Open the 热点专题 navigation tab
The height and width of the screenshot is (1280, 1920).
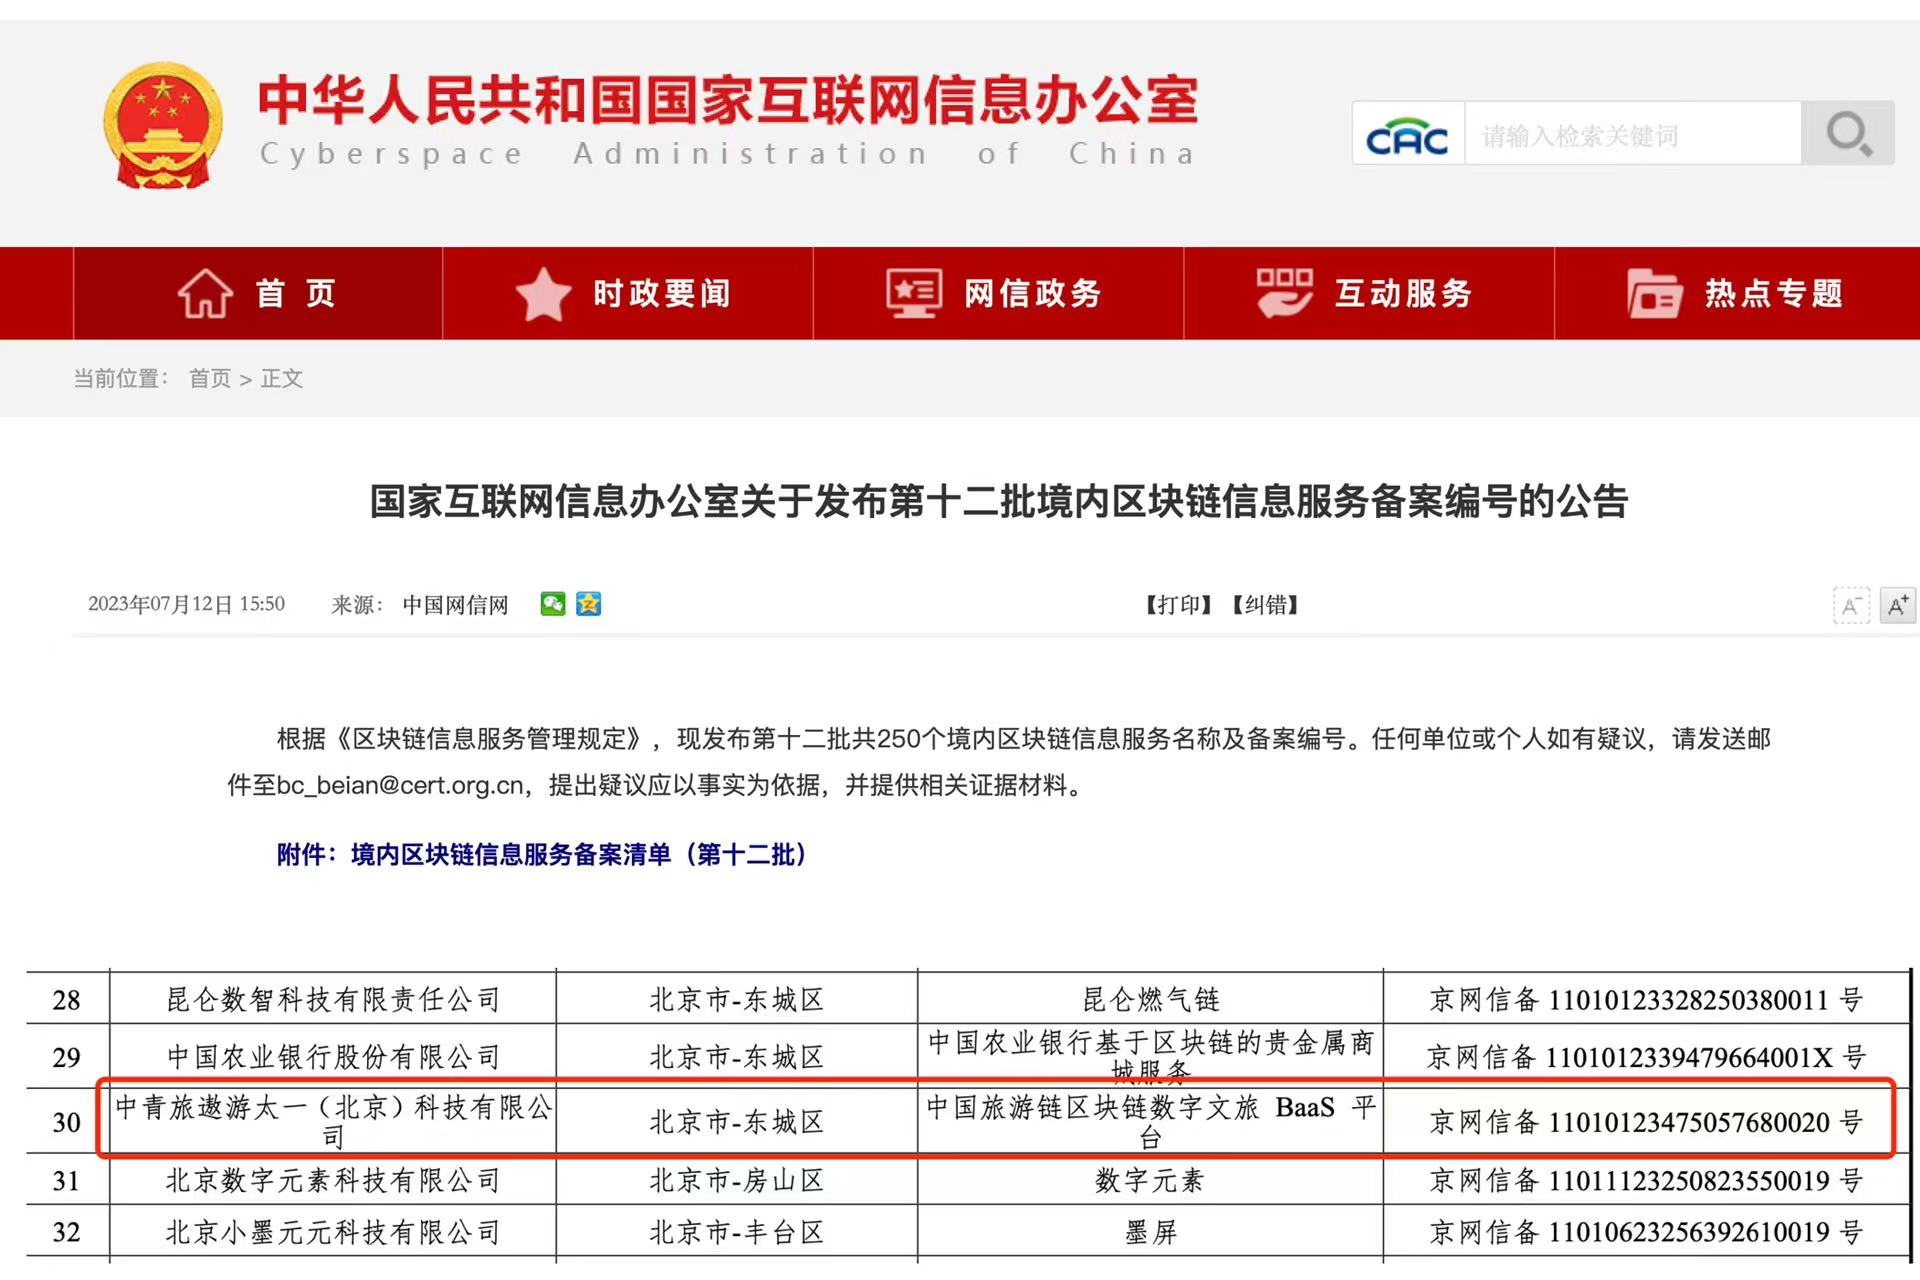point(1738,293)
